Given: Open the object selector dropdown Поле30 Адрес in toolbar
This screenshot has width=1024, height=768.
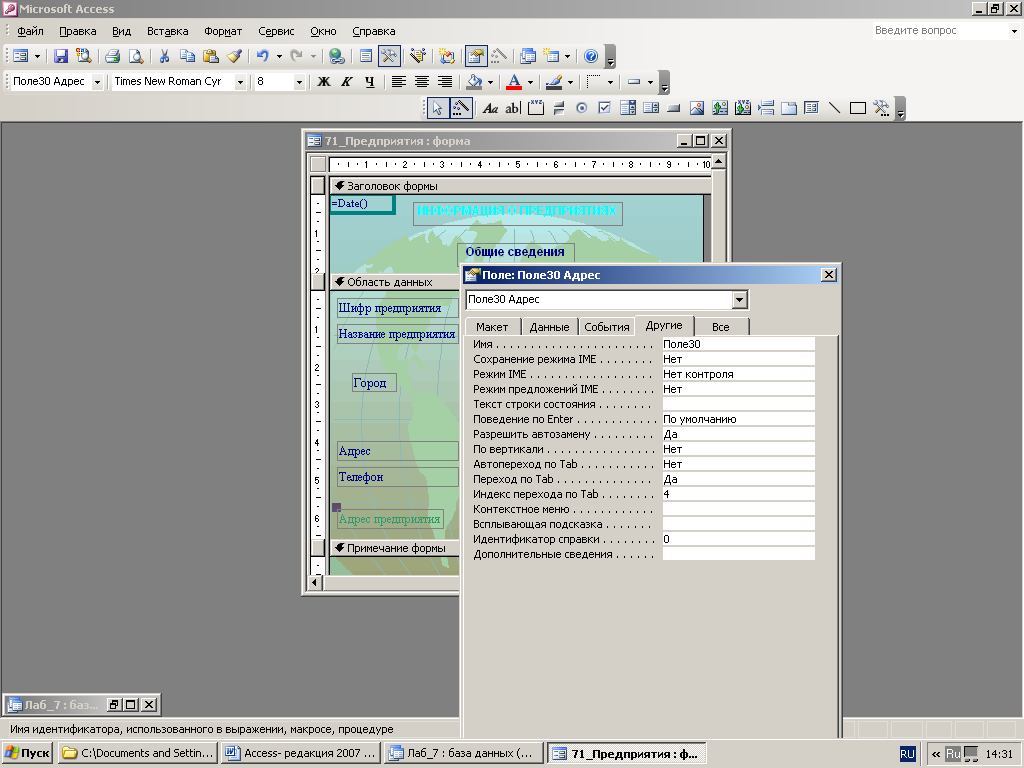Looking at the screenshot, I should pyautogui.click(x=97, y=82).
